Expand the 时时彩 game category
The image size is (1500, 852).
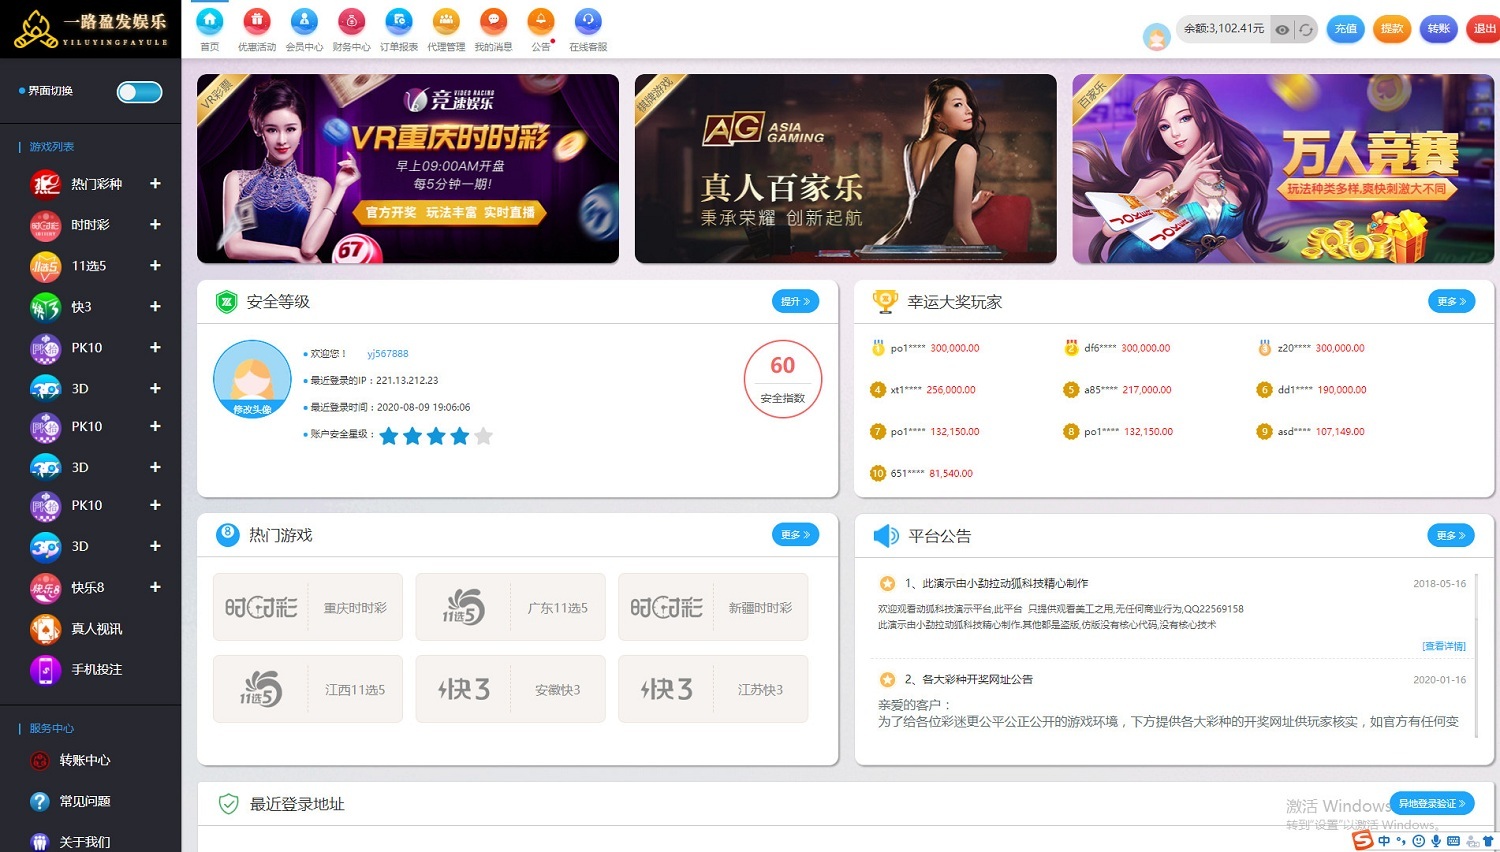coord(155,225)
